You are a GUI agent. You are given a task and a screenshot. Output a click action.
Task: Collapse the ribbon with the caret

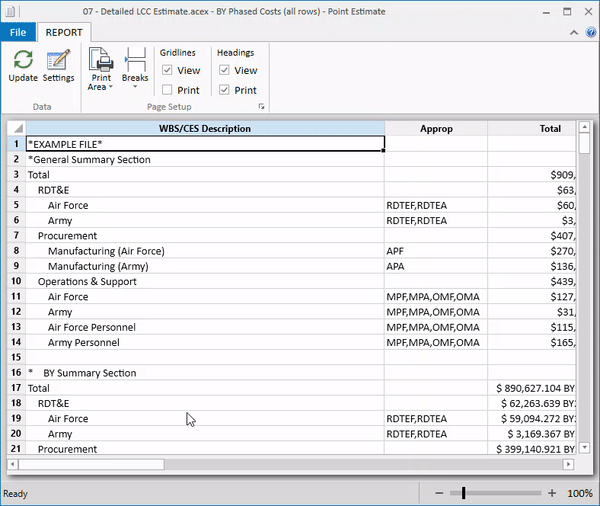tap(574, 31)
